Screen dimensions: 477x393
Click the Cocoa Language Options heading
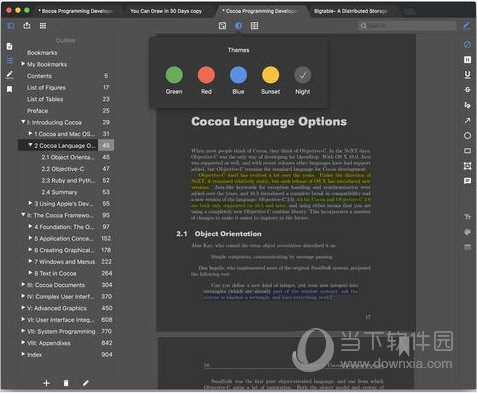tap(269, 121)
